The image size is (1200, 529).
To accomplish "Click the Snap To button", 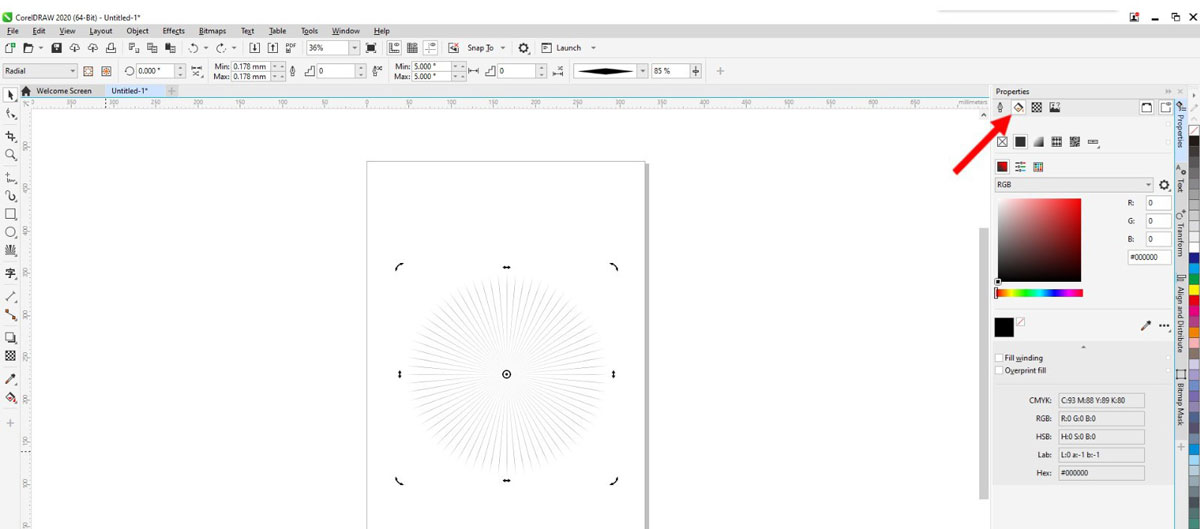I will click(x=481, y=48).
